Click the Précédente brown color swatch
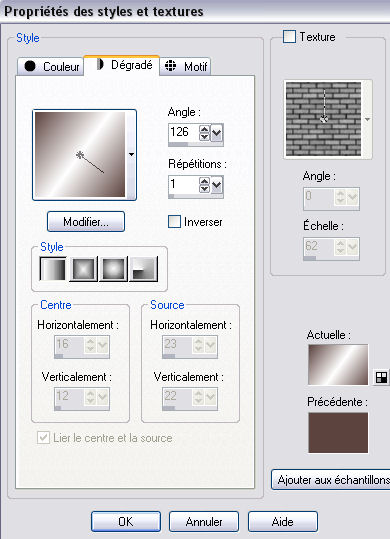This screenshot has width=390, height=539. (x=338, y=433)
